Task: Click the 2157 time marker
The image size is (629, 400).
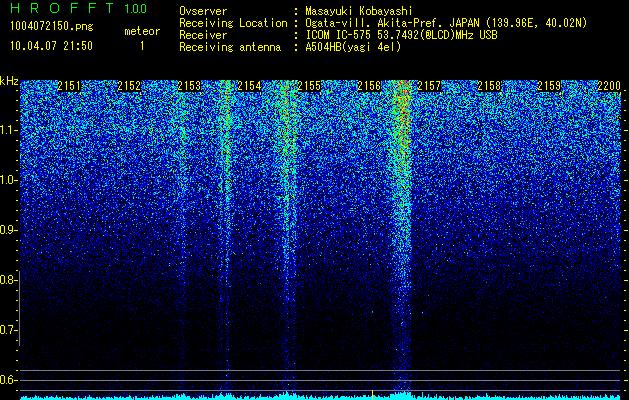Action: [x=429, y=86]
